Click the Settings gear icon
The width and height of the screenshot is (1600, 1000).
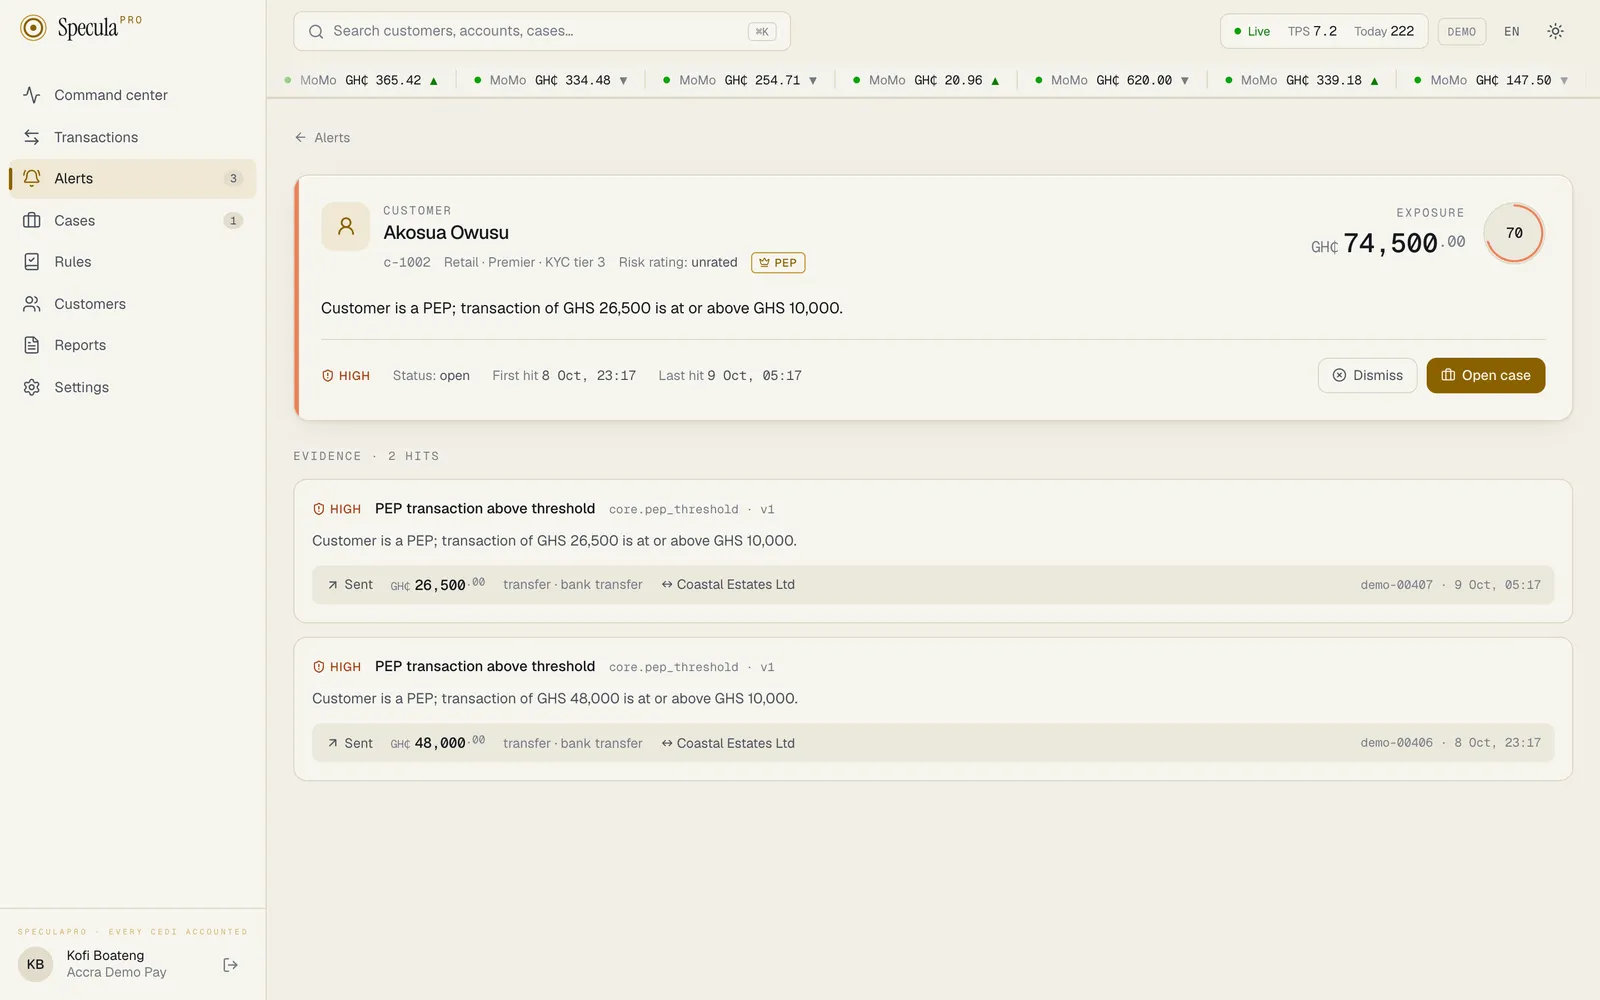click(x=32, y=387)
